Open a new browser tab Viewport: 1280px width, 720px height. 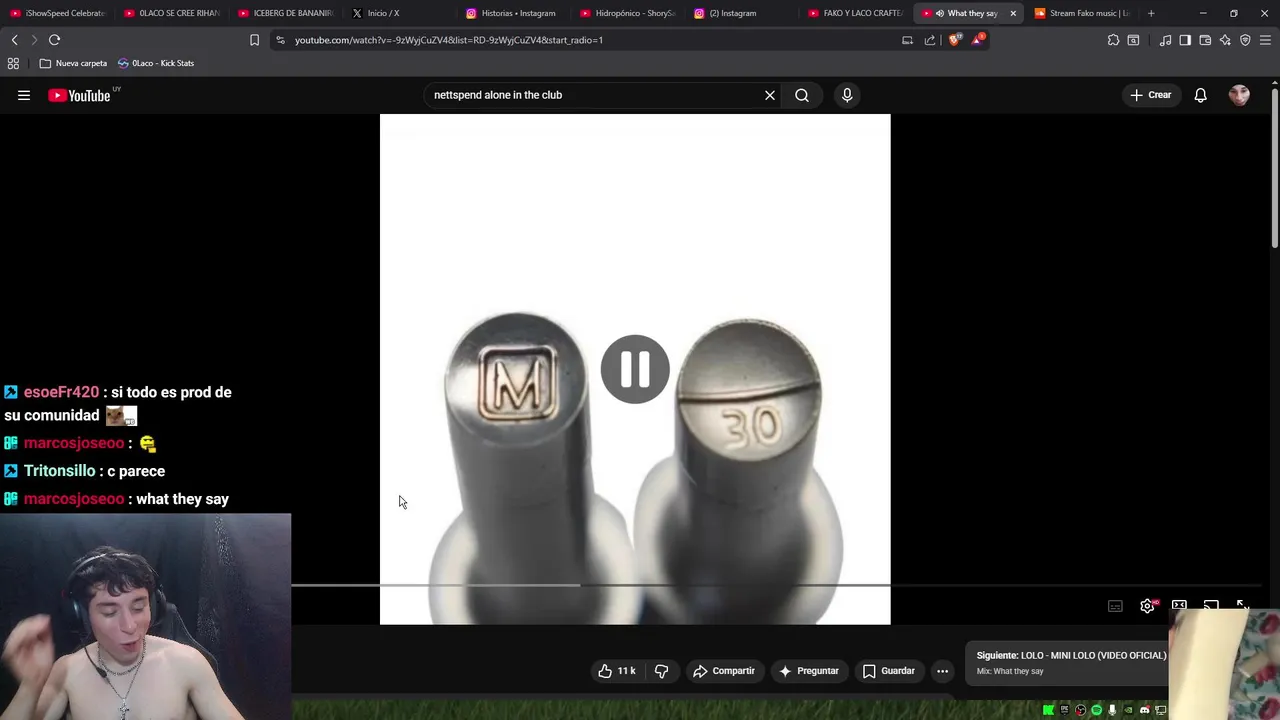(x=1151, y=13)
